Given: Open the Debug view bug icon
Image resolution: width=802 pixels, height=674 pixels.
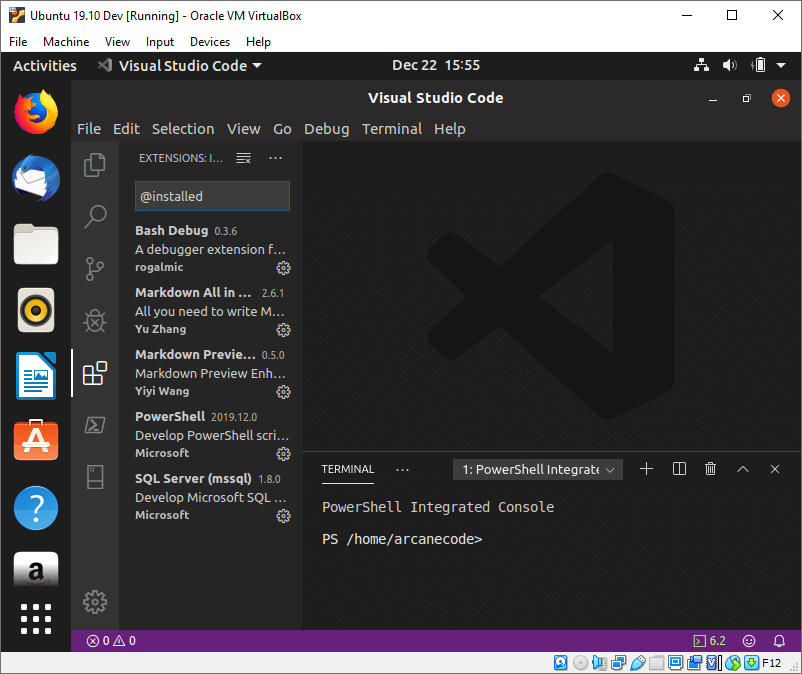Looking at the screenshot, I should 95,321.
